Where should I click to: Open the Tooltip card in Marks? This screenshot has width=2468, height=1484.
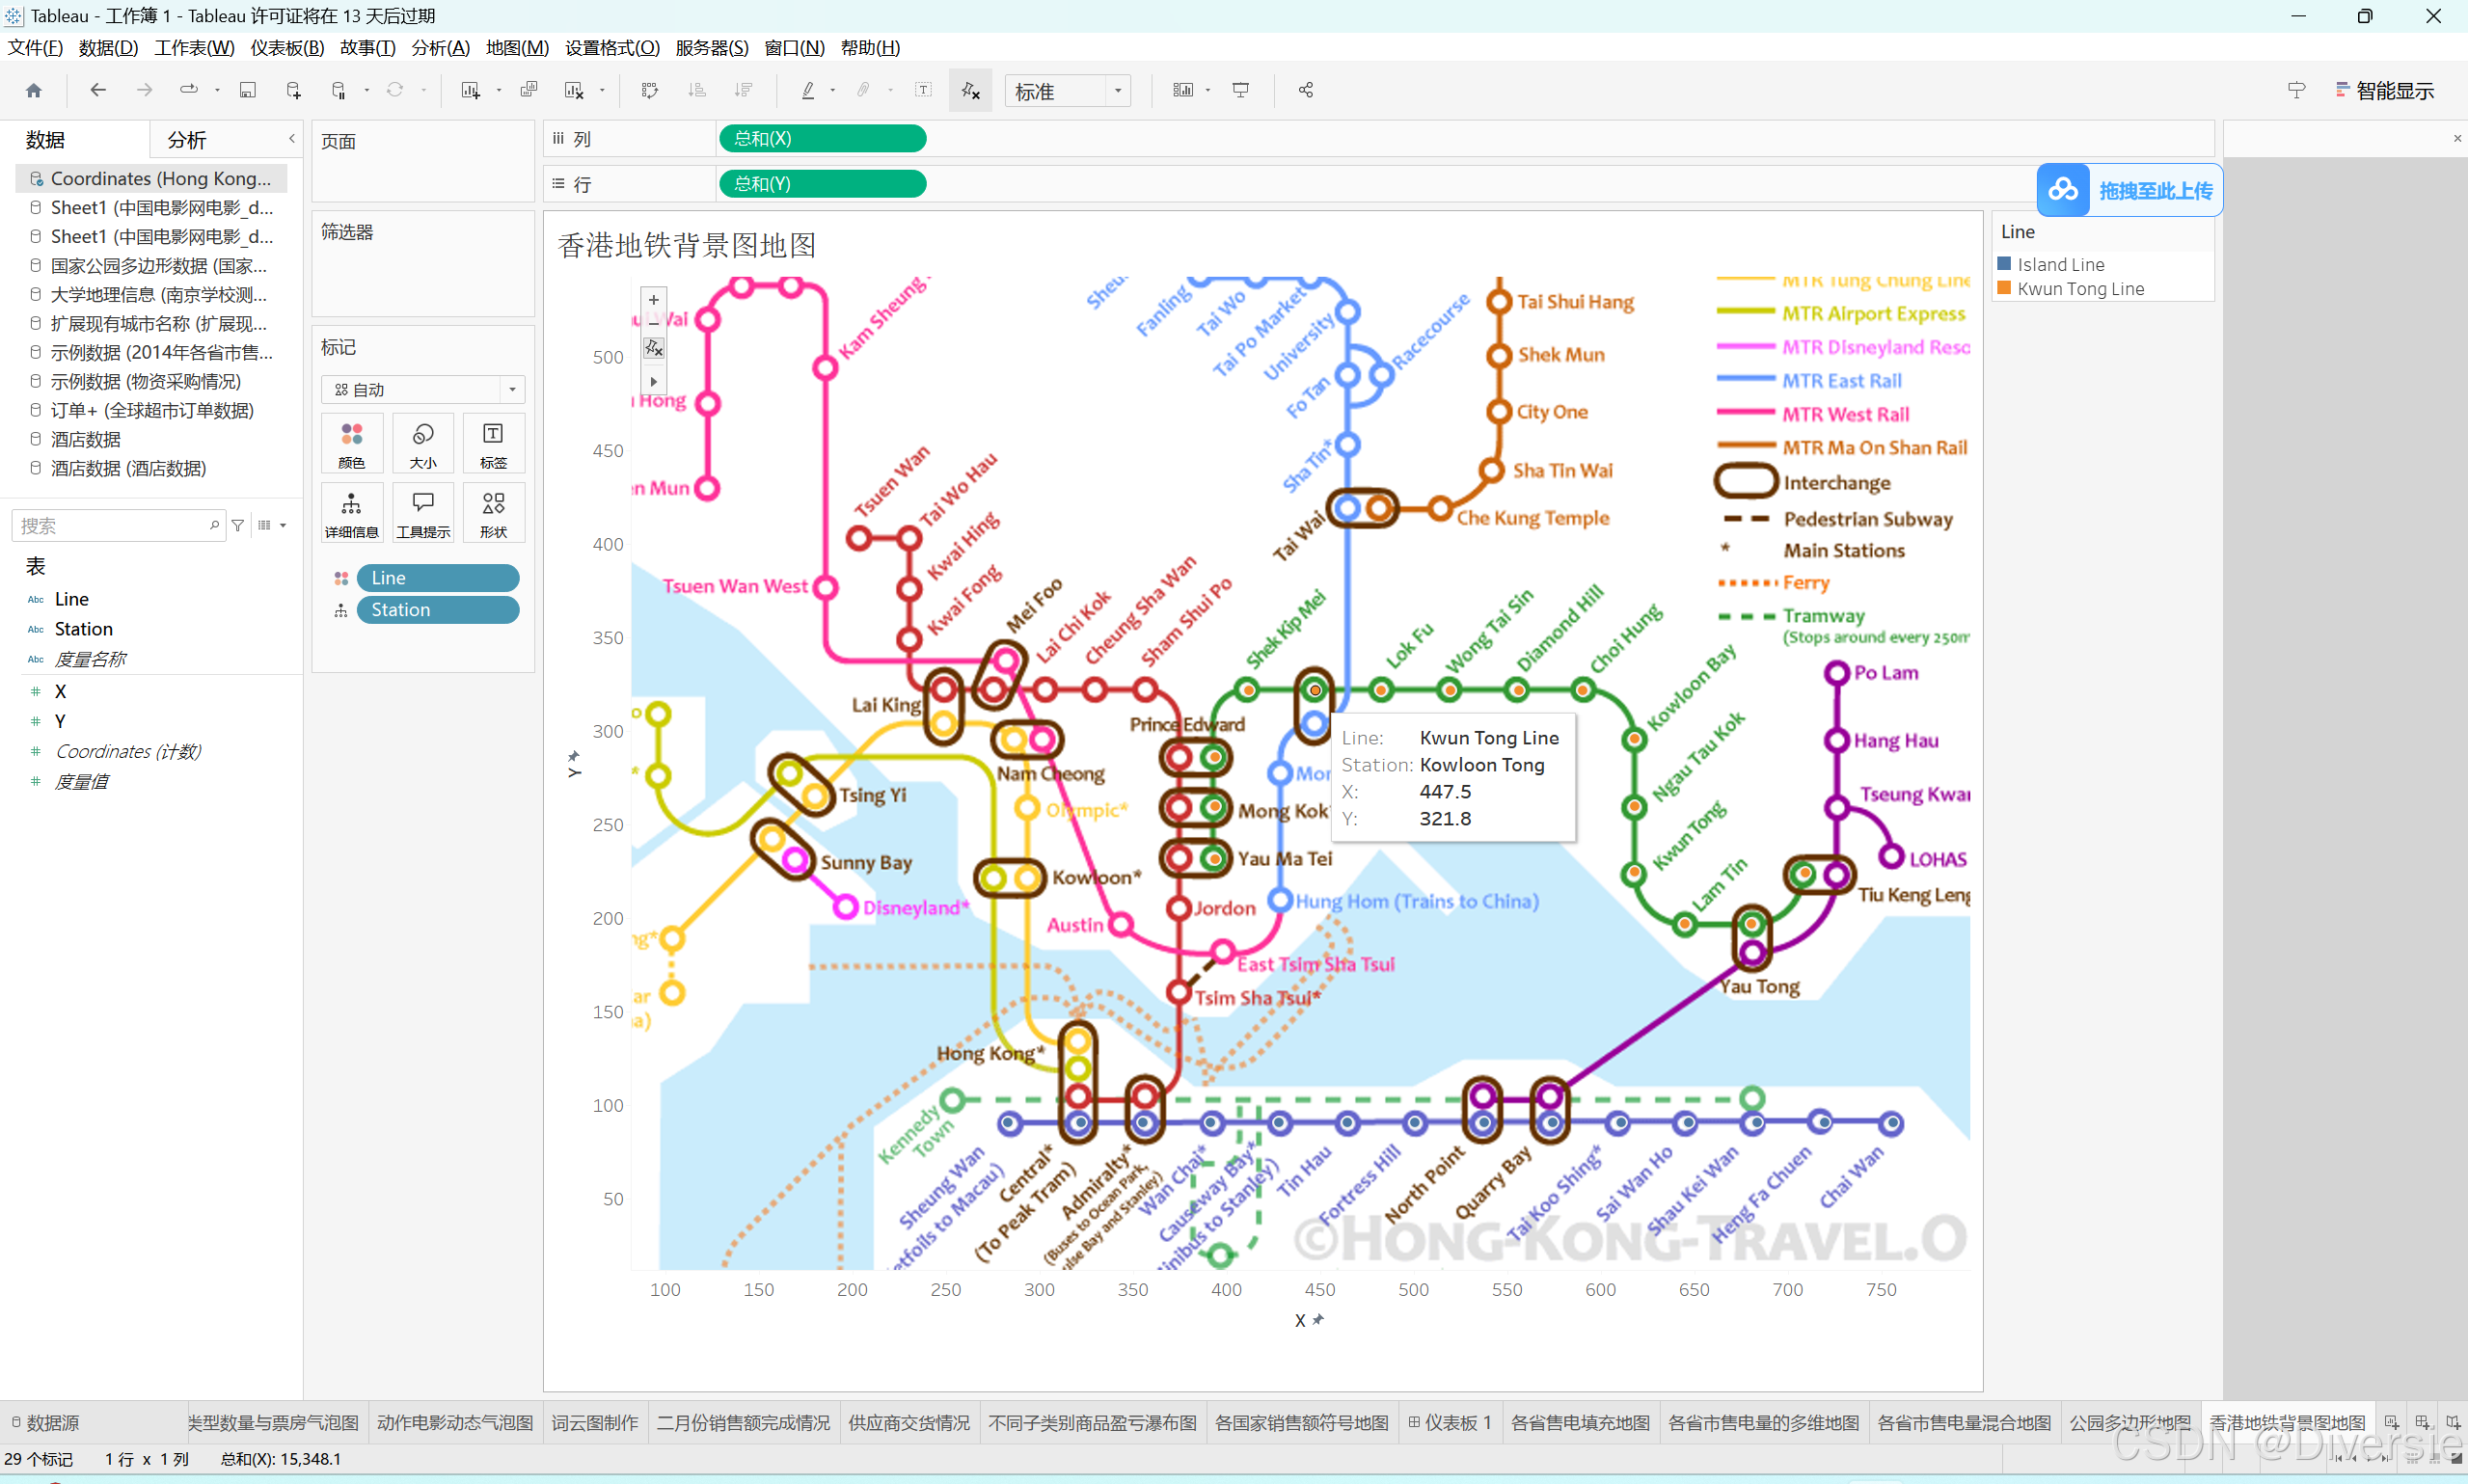[x=423, y=512]
